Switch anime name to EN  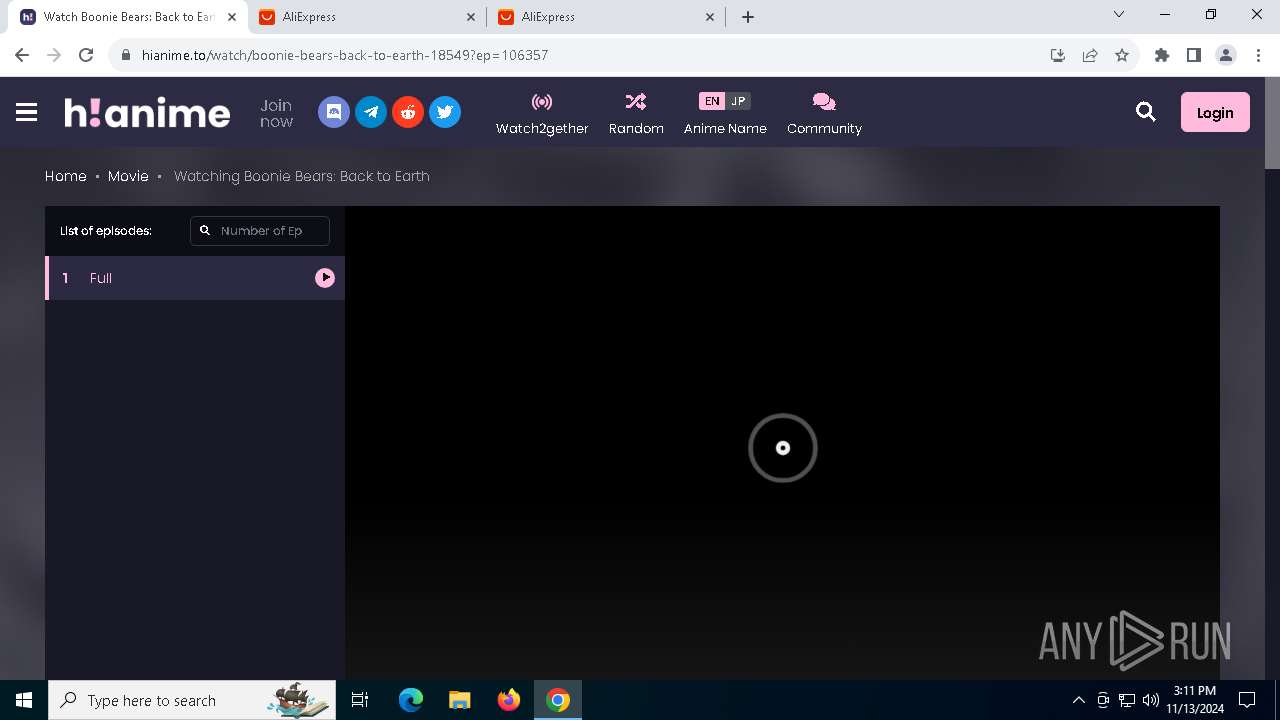coord(711,101)
